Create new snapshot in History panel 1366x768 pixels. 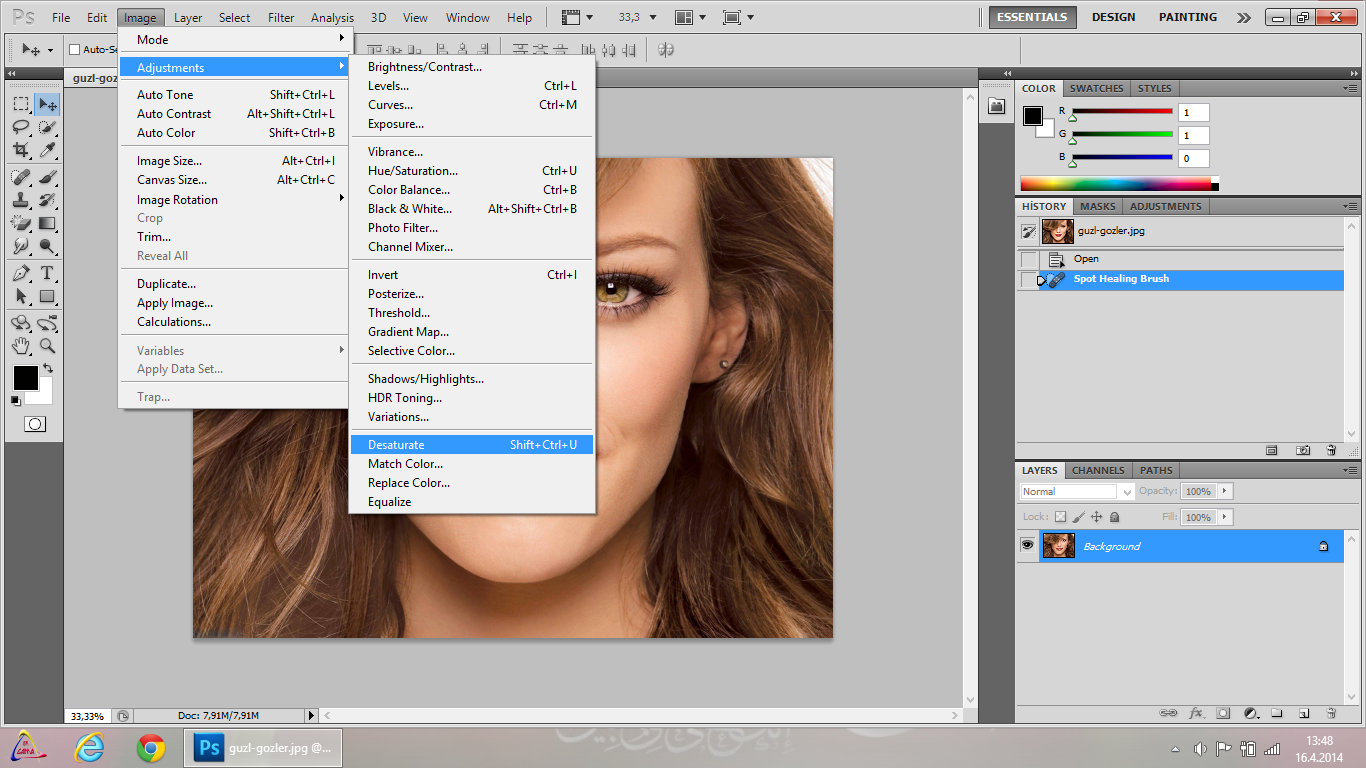point(1303,451)
